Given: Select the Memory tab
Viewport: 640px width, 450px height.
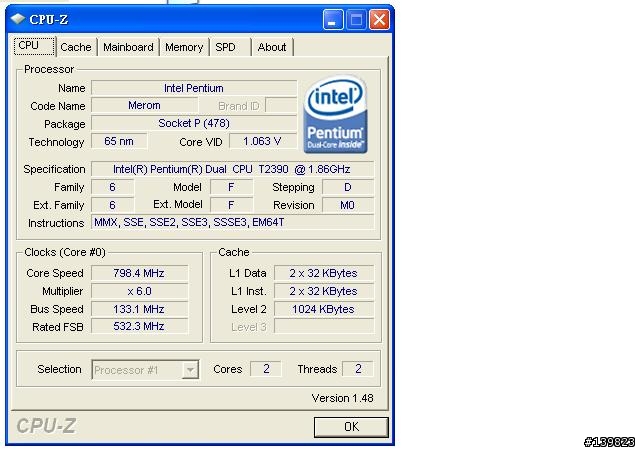Looking at the screenshot, I should [184, 47].
